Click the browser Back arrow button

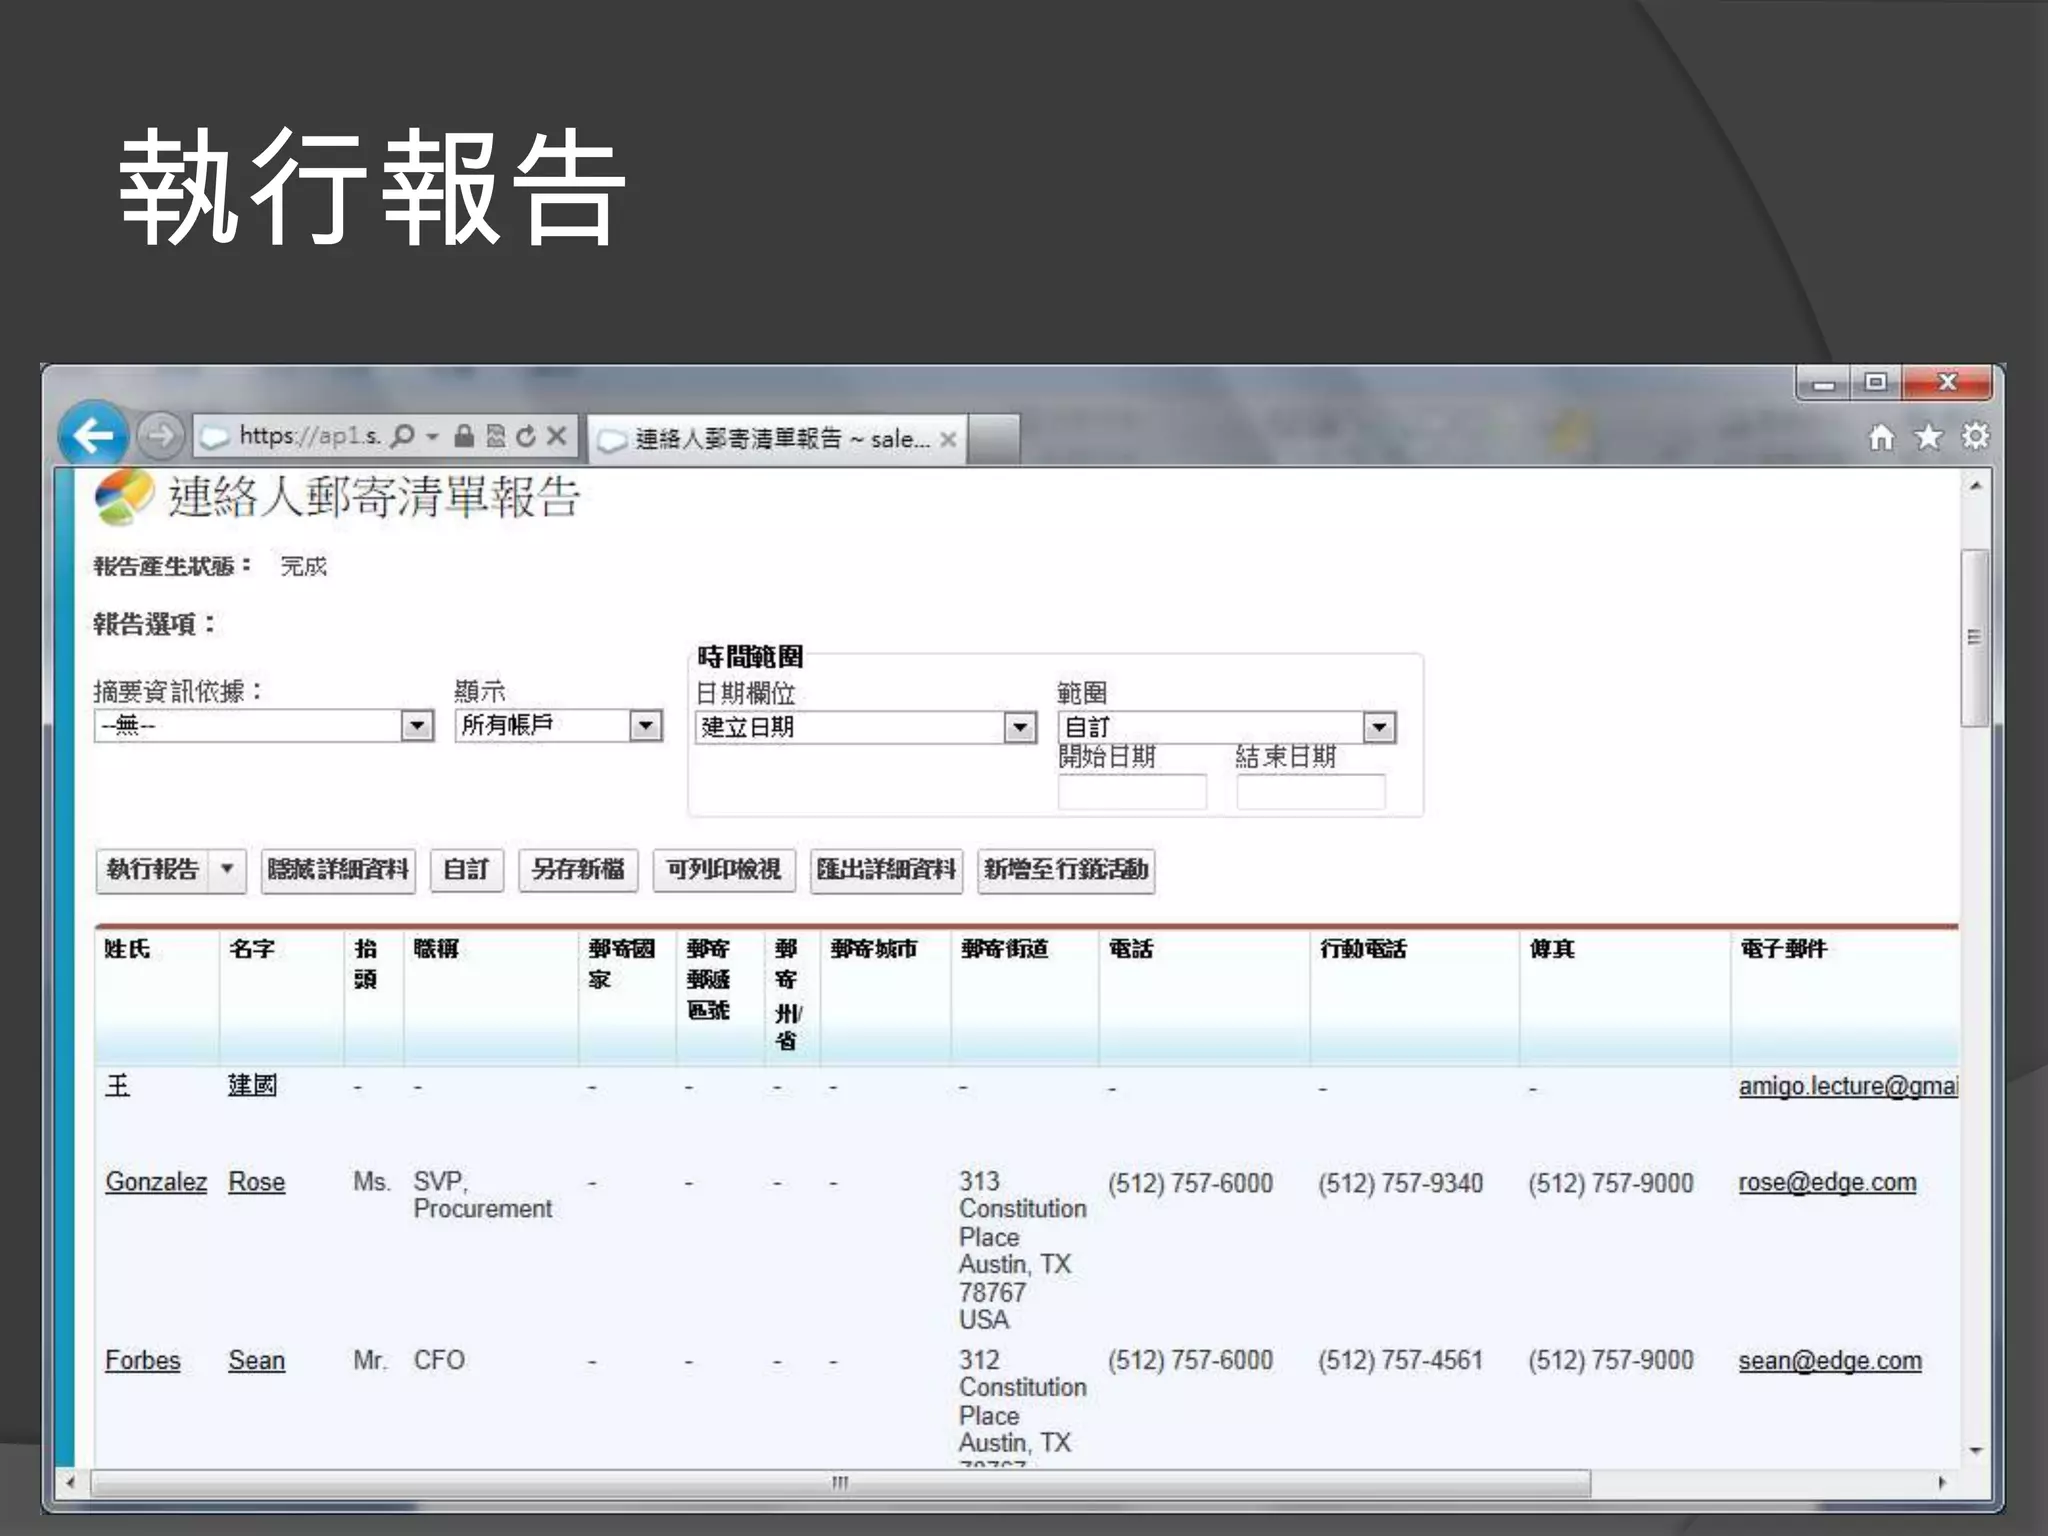(x=93, y=436)
